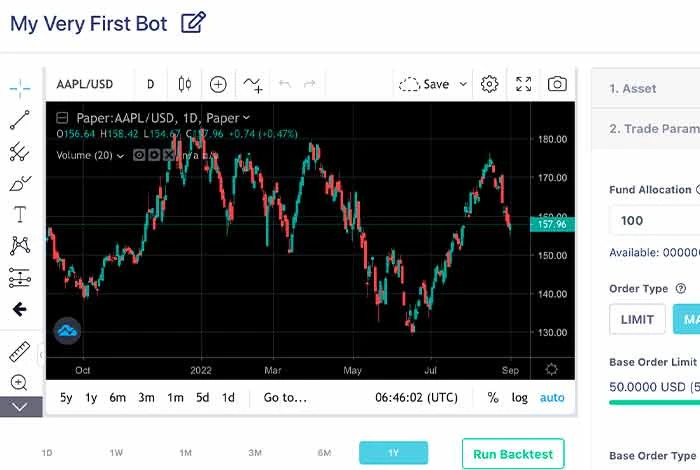Enter fullscreen chart mode
Viewport: 700px width, 470px height.
[523, 84]
